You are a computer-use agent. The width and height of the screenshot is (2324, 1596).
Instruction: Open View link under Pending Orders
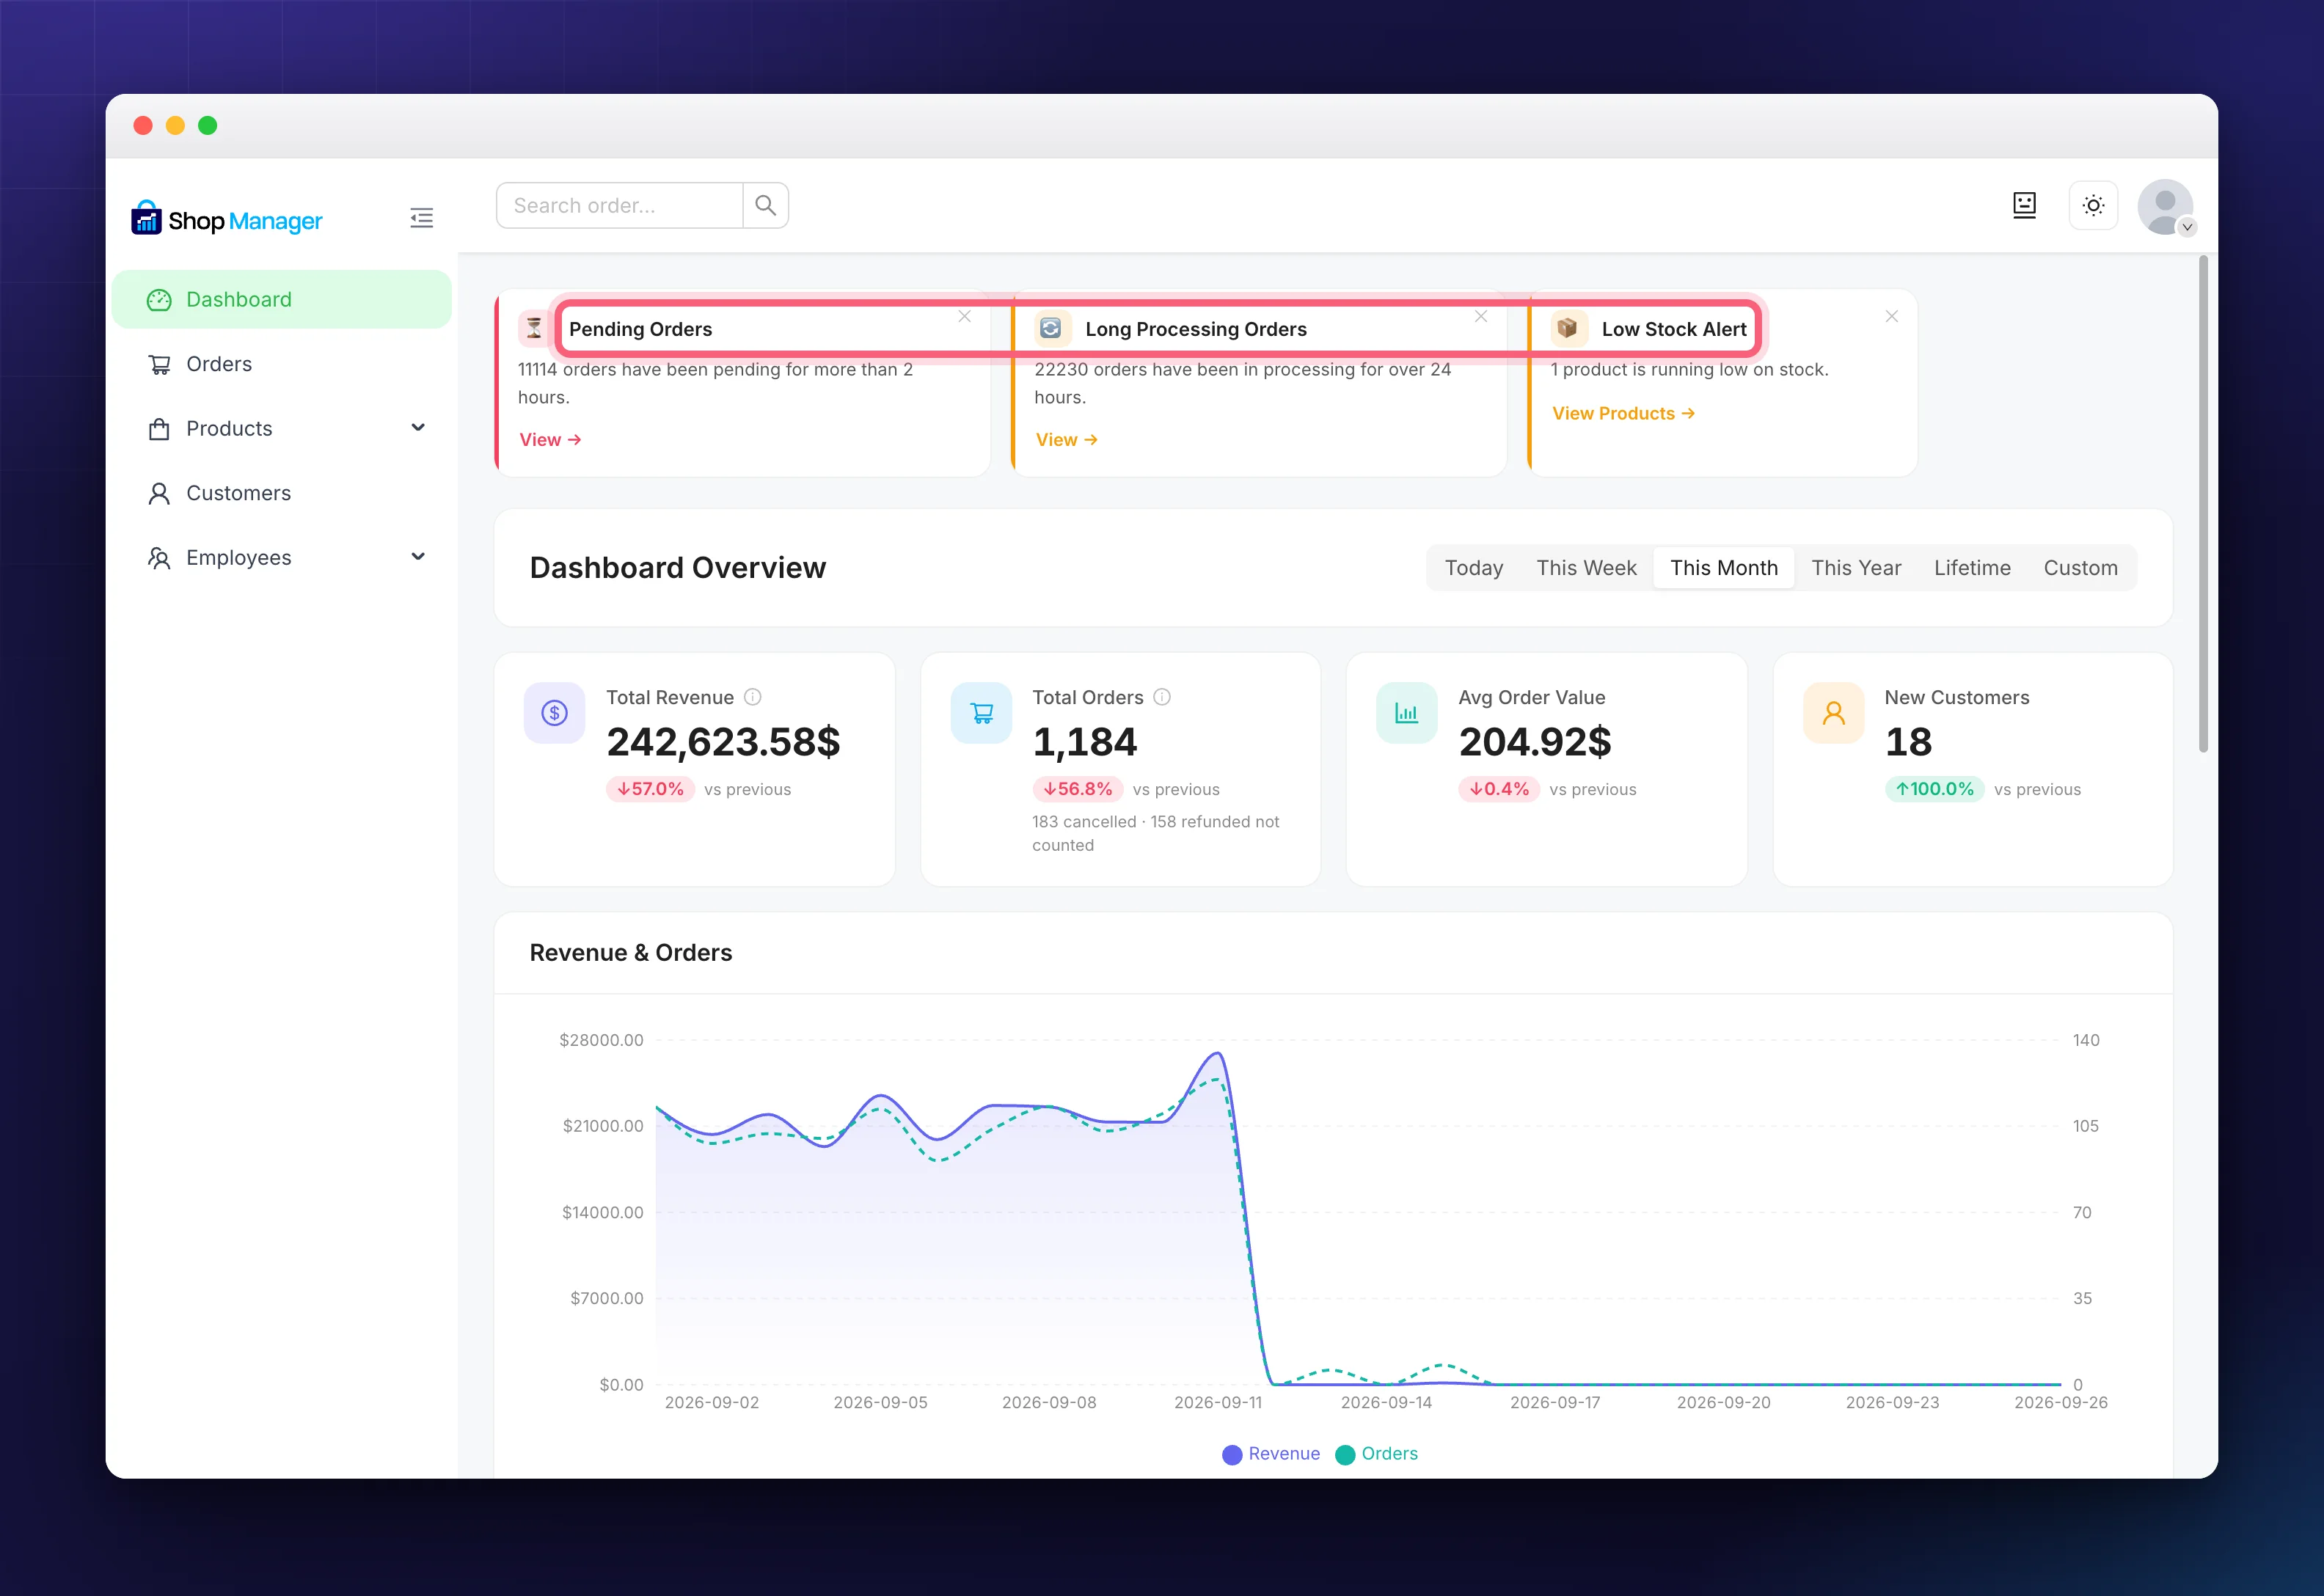point(550,440)
